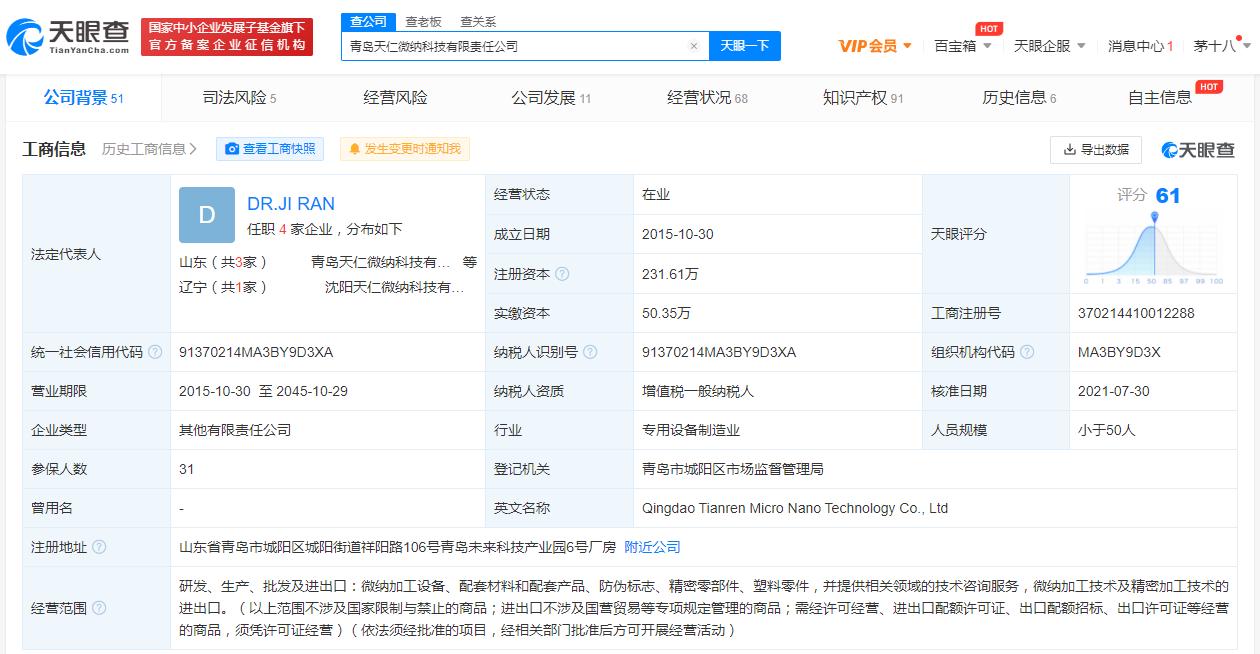The image size is (1260, 654).
Task: Click the 其他有限责任公司 enterprise type
Action: click(235, 430)
